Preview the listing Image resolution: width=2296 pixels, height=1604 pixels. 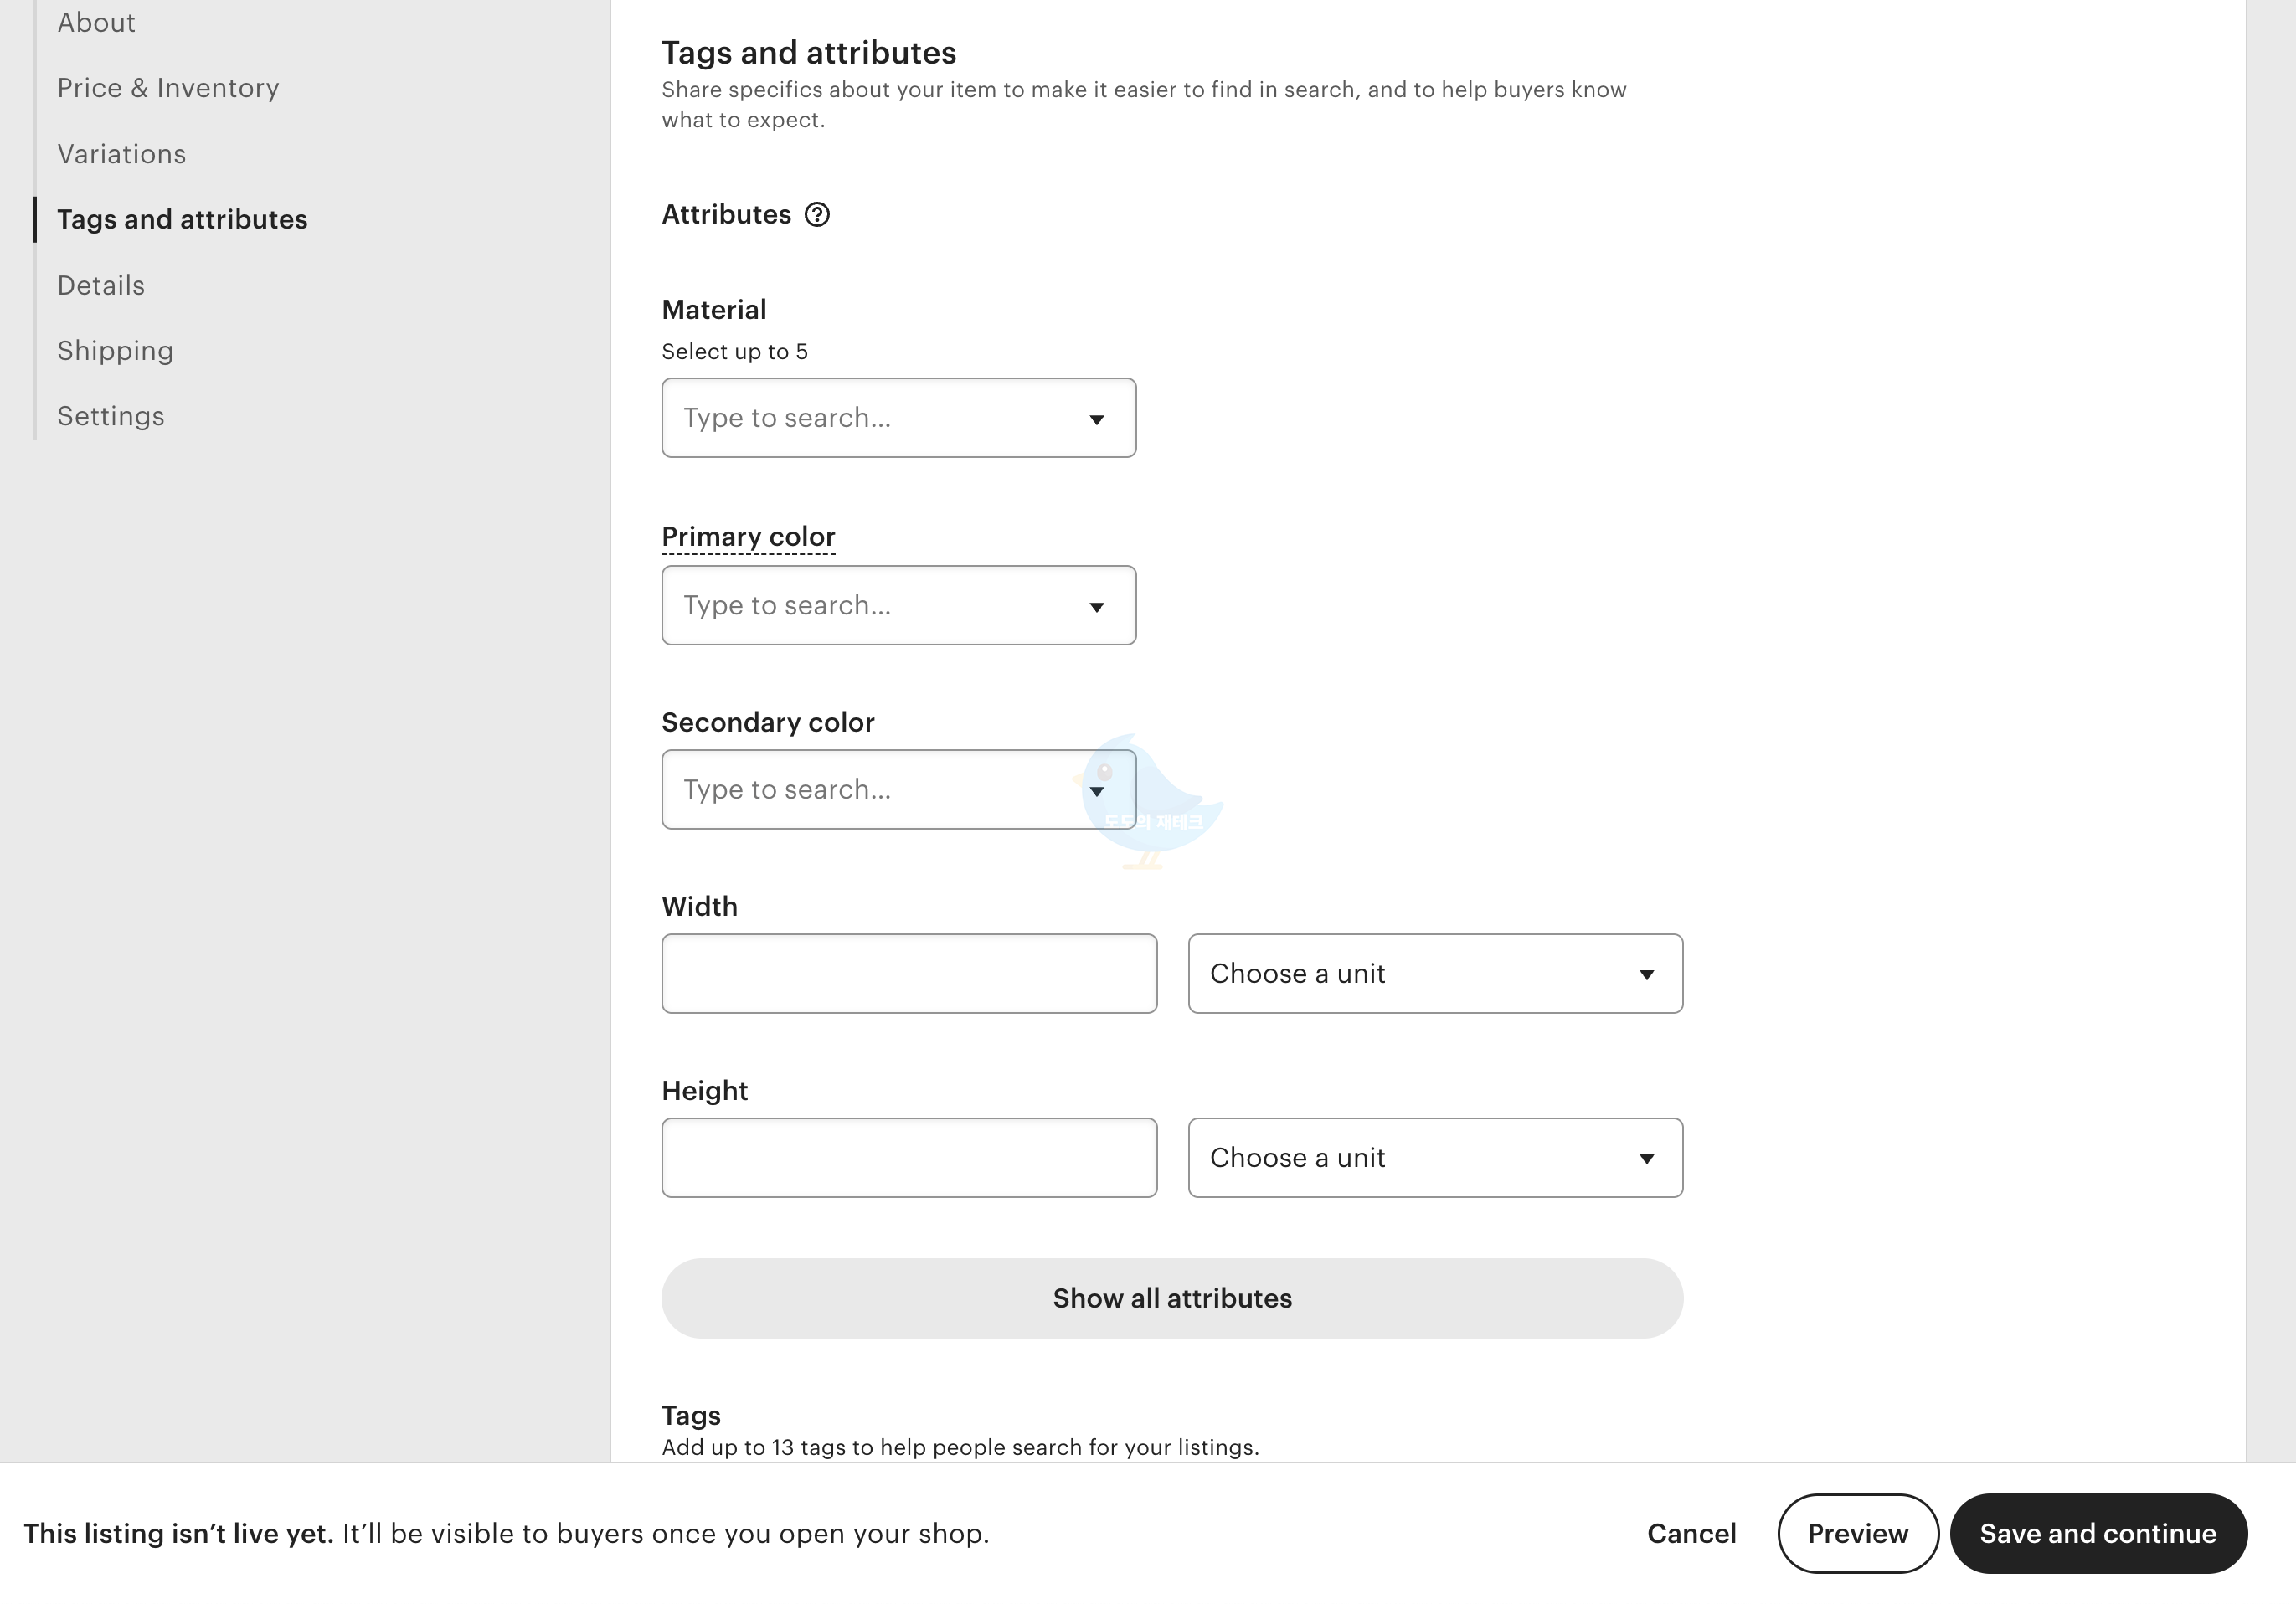click(x=1857, y=1533)
